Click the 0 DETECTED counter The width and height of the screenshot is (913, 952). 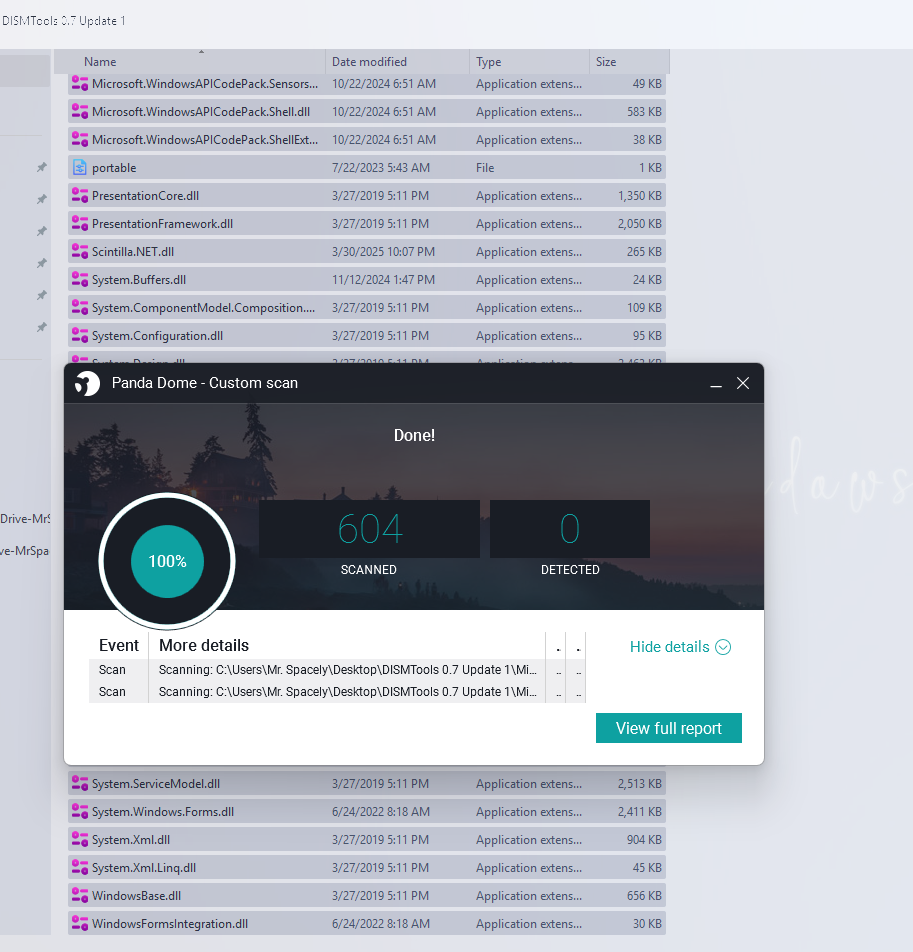click(570, 529)
